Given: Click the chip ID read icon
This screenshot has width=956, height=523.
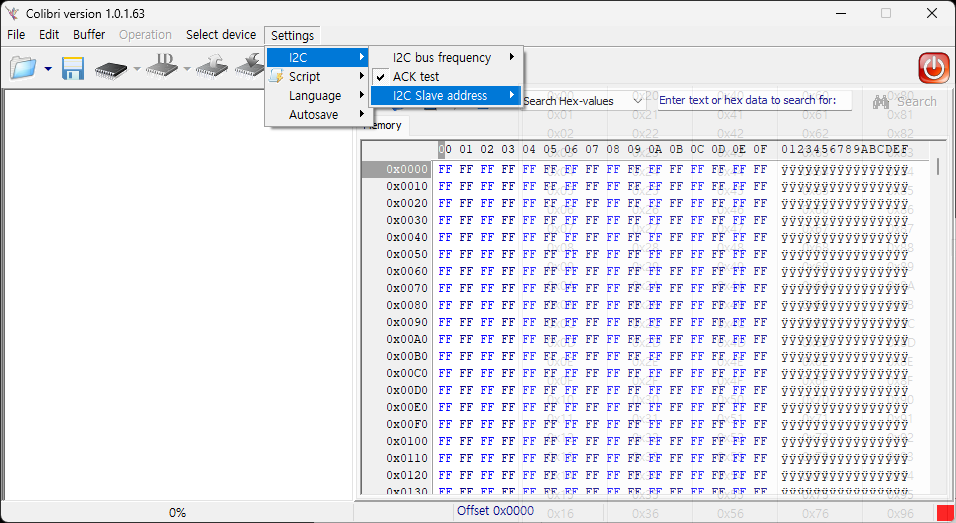Looking at the screenshot, I should click(162, 67).
